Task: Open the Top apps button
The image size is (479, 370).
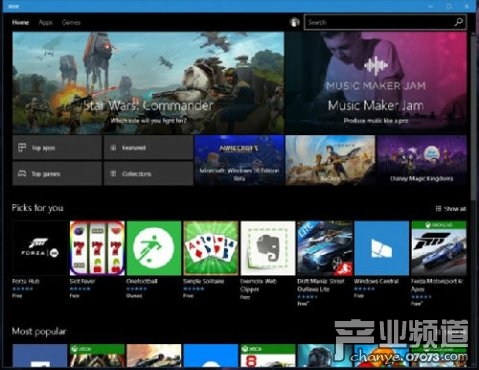Action: tap(57, 147)
